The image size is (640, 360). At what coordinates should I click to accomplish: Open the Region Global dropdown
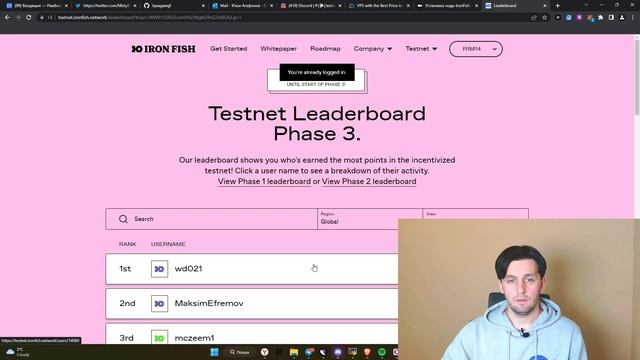pos(370,219)
